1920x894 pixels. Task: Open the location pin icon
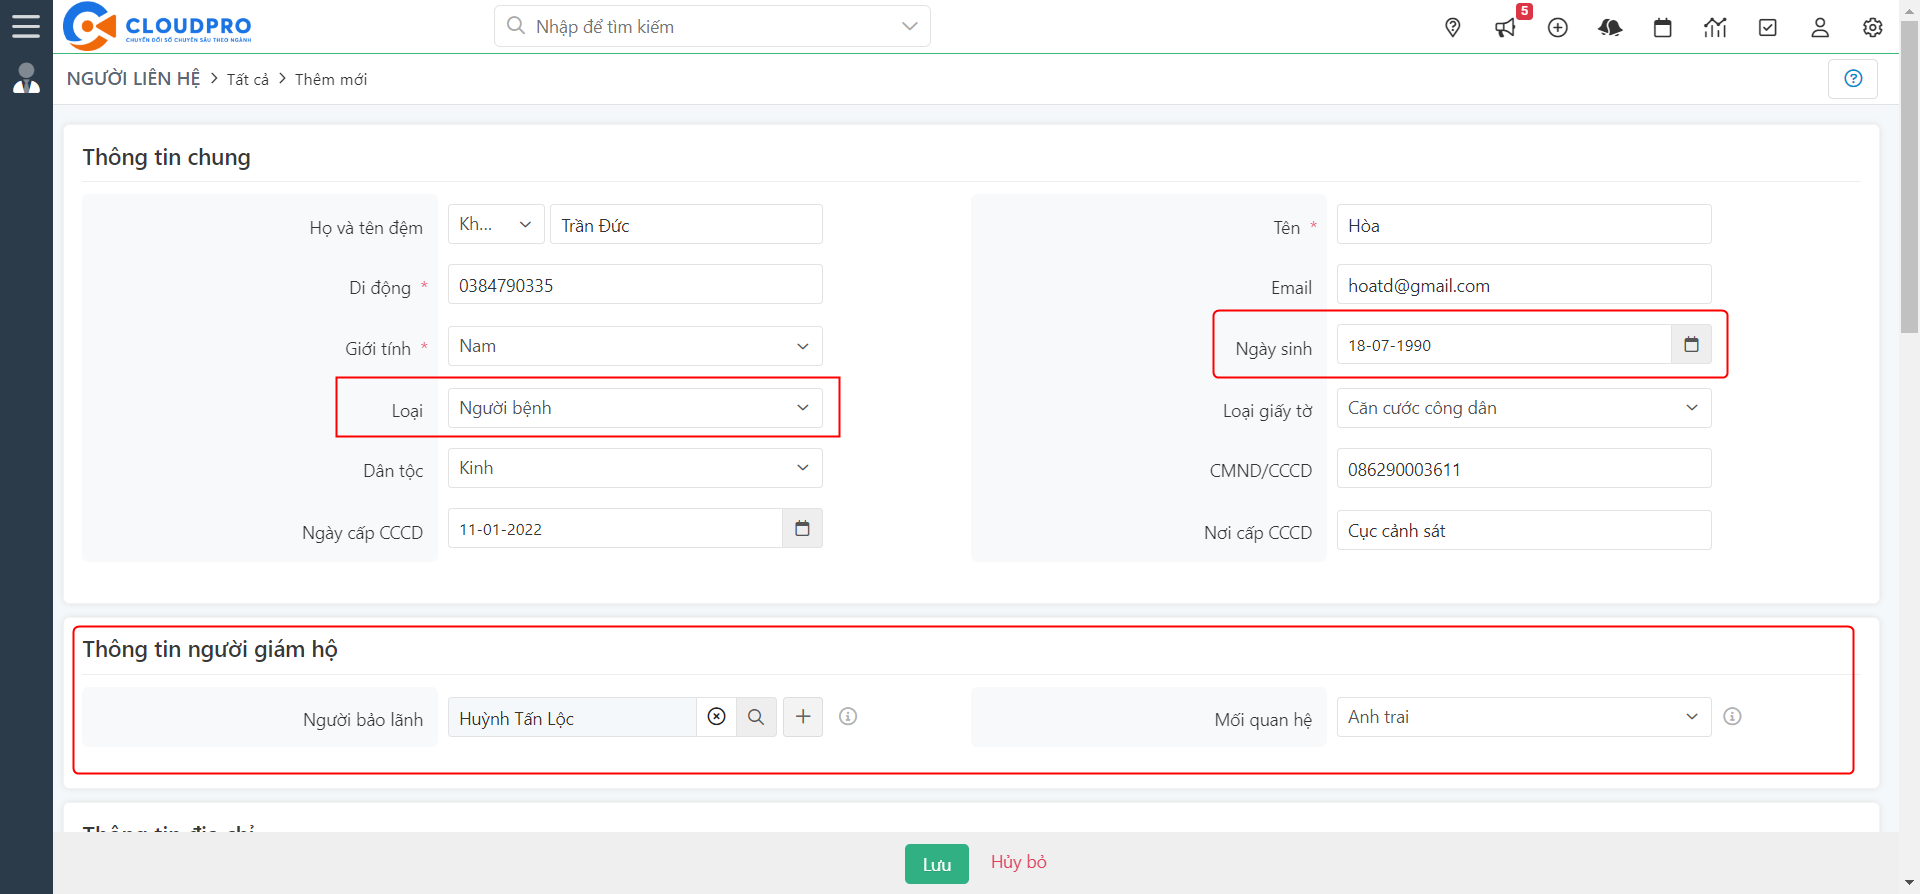(1453, 27)
